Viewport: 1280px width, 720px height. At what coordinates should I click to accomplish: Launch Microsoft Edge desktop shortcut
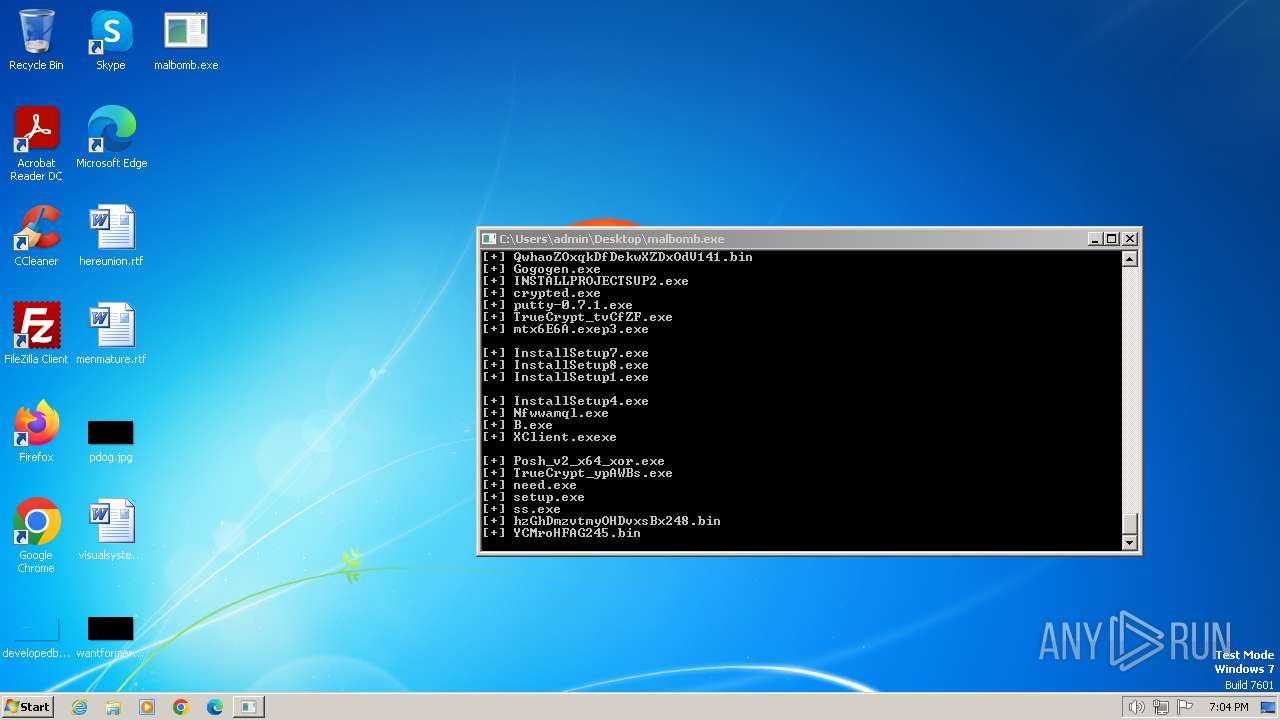[x=111, y=138]
